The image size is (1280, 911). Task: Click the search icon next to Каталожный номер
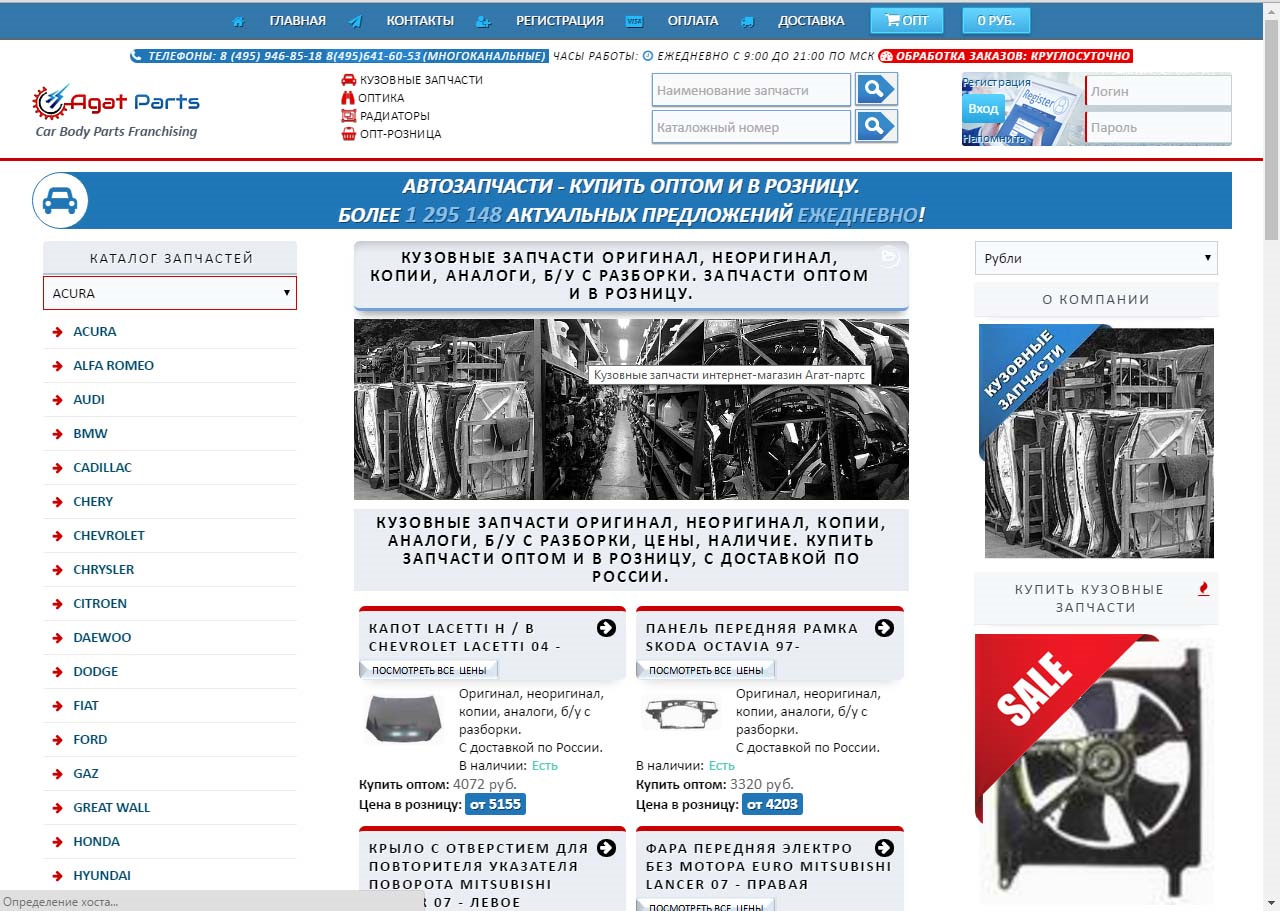[877, 126]
